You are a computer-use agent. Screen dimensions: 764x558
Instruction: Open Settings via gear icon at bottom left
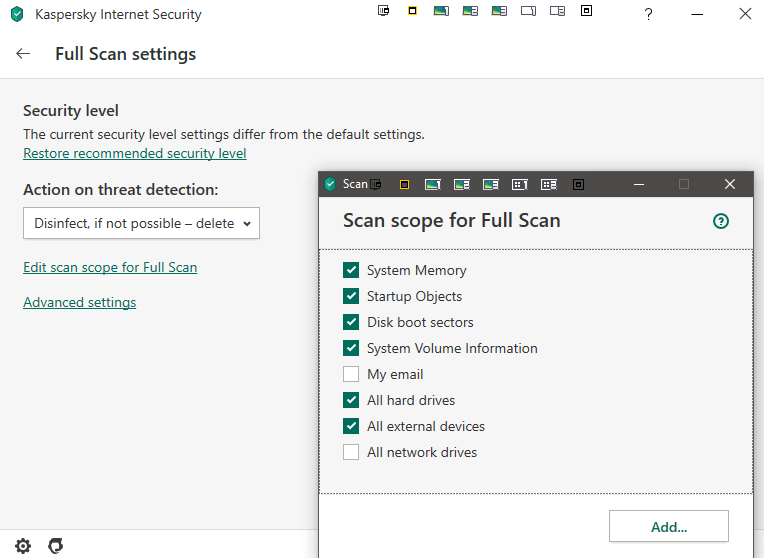click(23, 546)
